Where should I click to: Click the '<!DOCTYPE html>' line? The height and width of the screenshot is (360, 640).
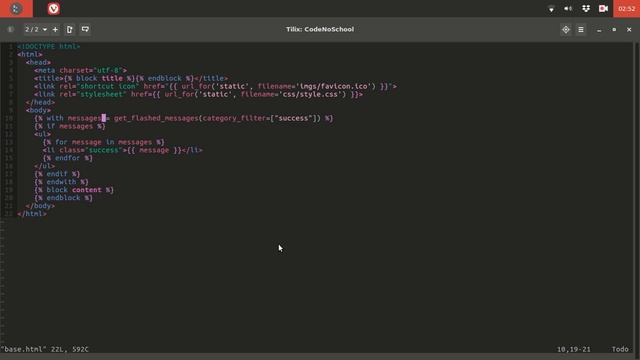49,47
